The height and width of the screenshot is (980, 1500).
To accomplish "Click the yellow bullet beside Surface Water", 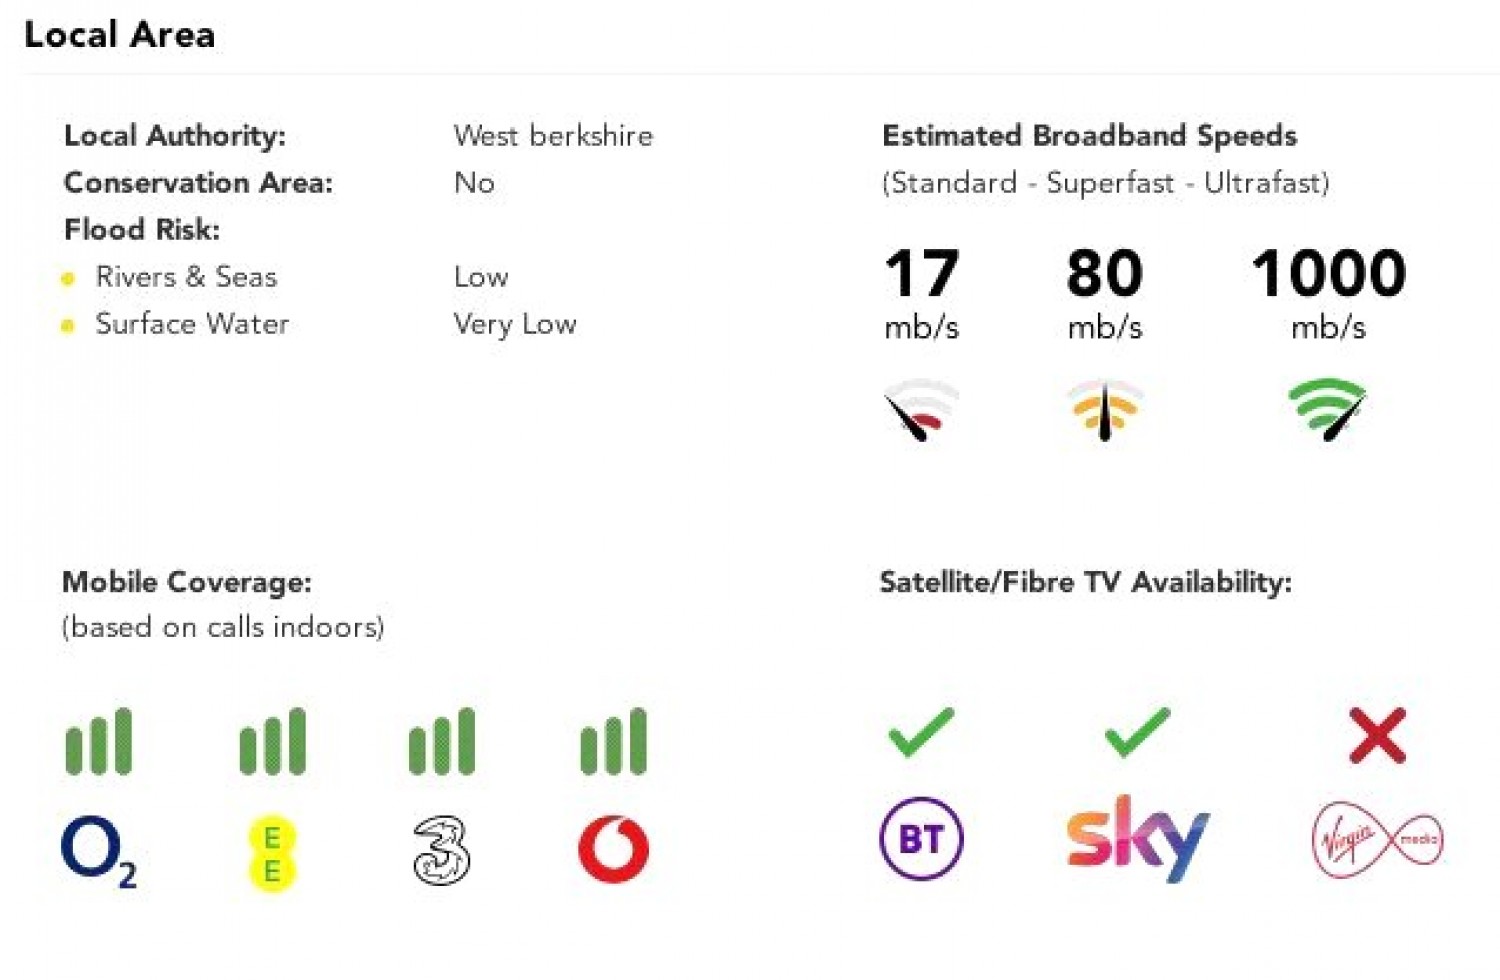I will [x=68, y=325].
